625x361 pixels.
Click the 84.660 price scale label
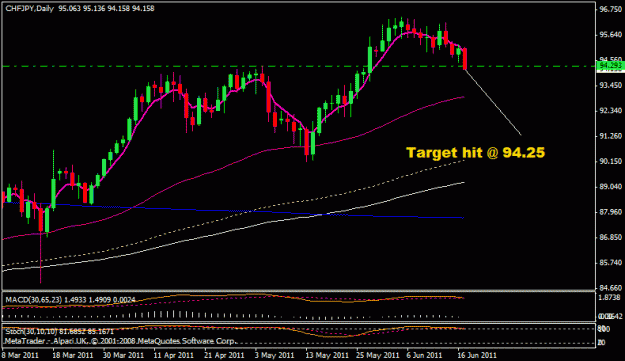pyautogui.click(x=611, y=288)
